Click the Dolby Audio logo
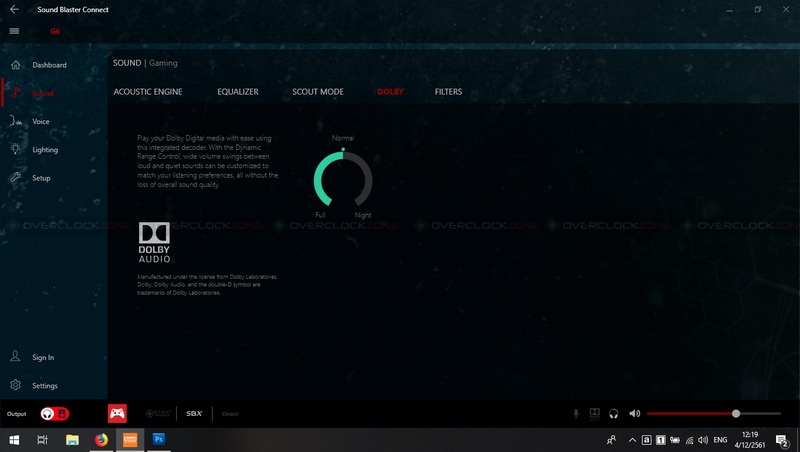This screenshot has width=800, height=452. (x=154, y=242)
